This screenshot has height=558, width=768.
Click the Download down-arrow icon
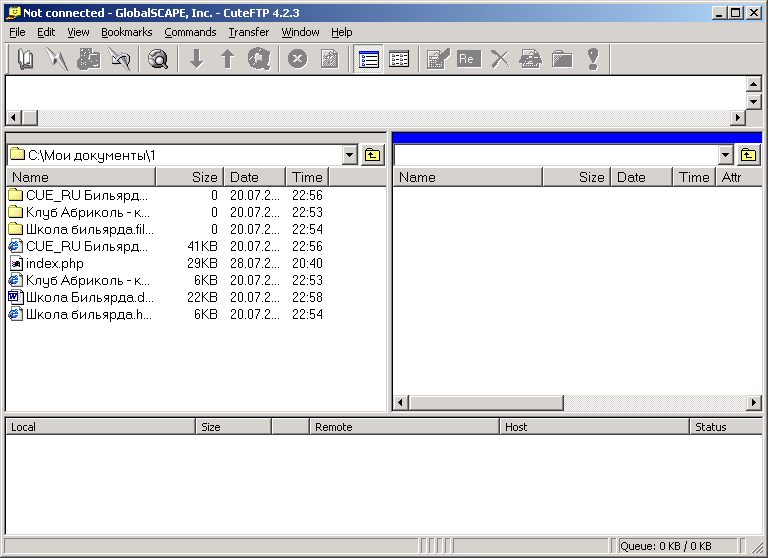[196, 59]
